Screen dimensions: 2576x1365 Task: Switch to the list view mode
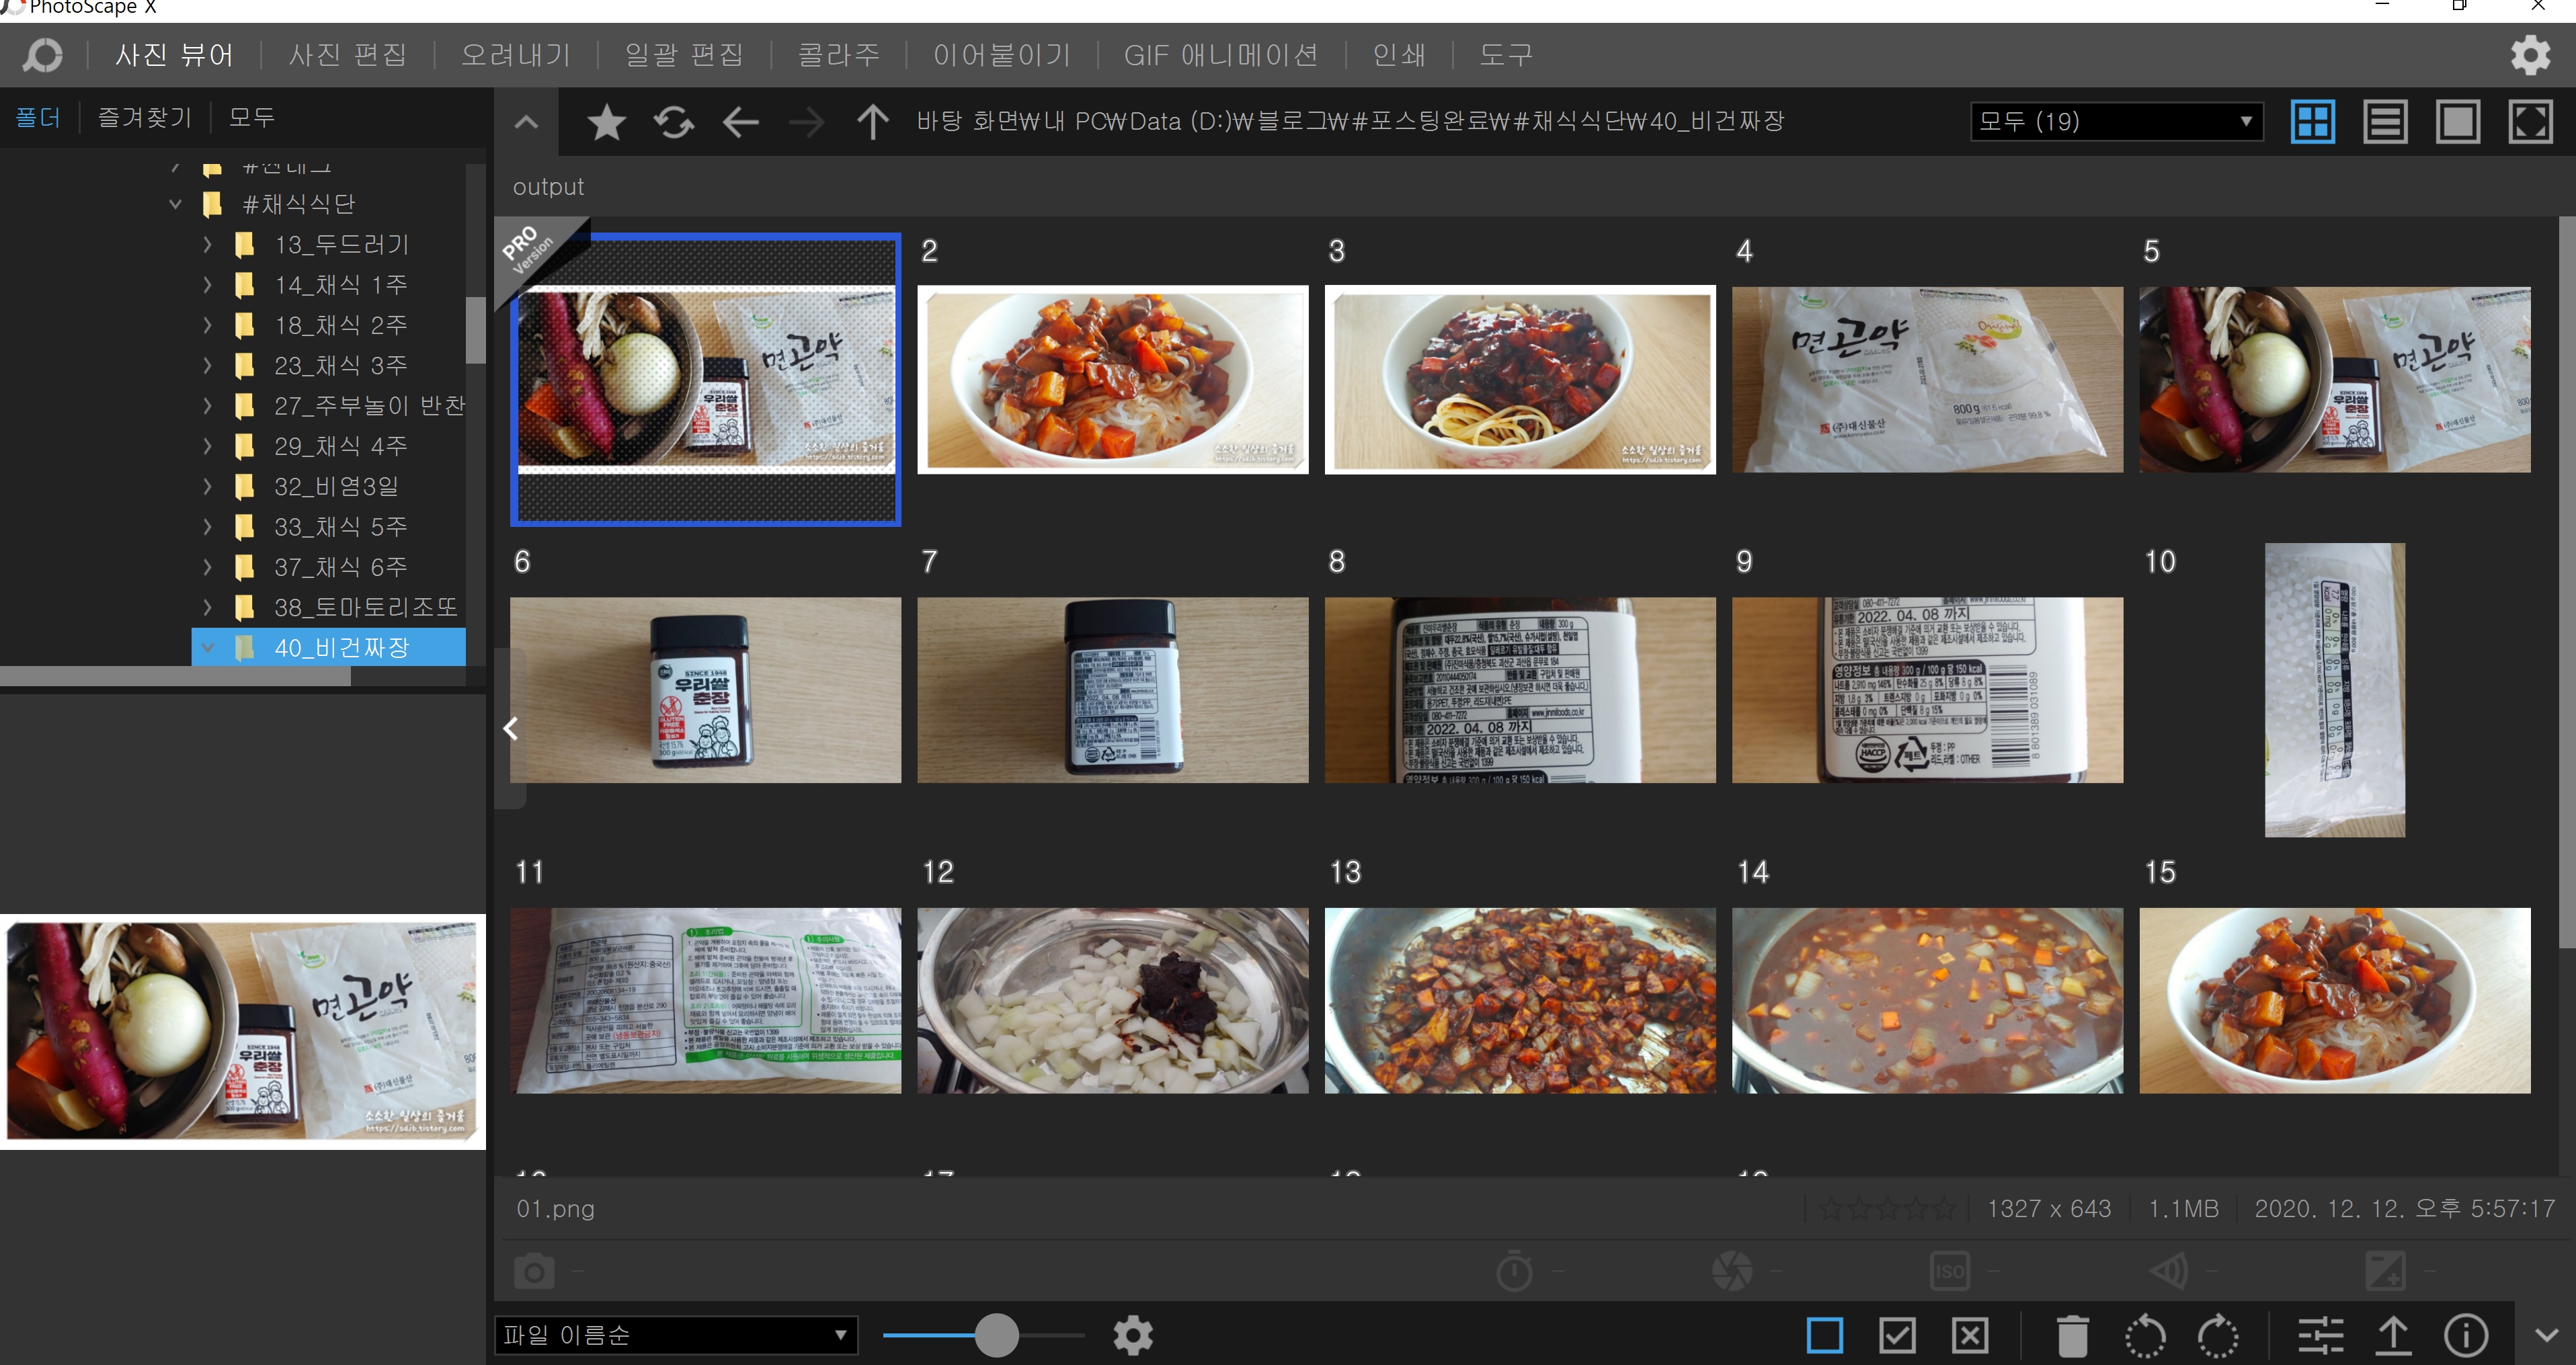(x=2385, y=122)
